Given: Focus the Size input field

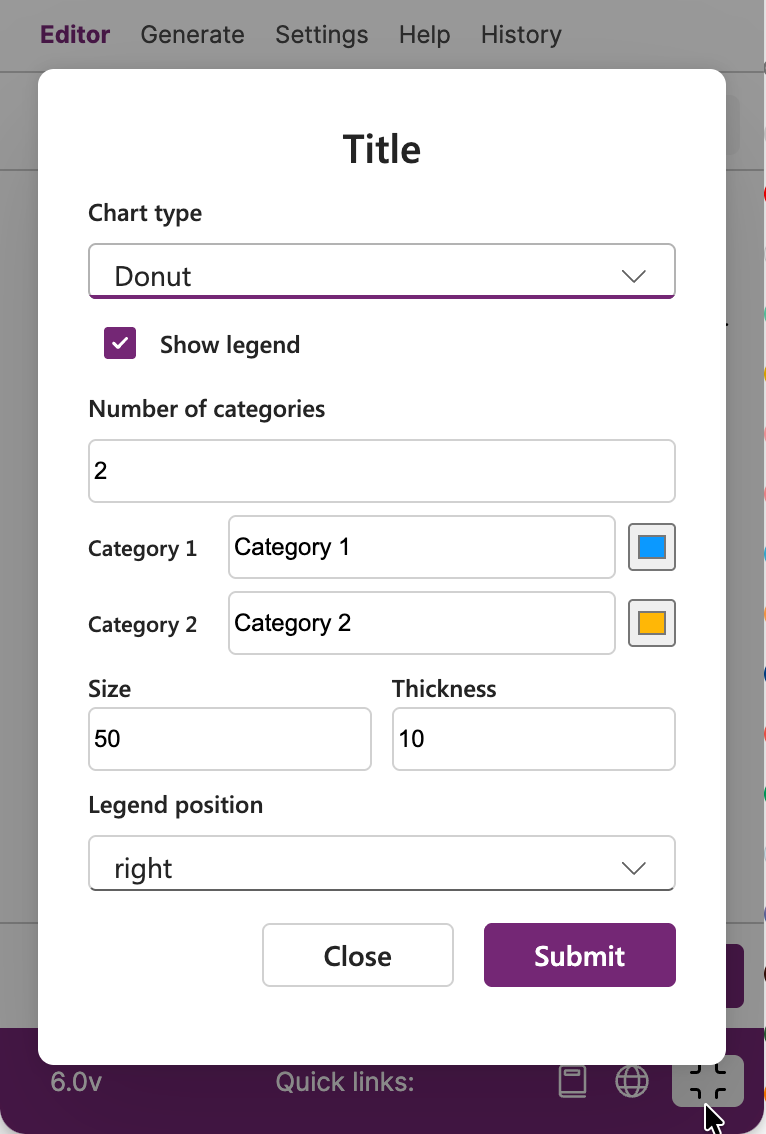Looking at the screenshot, I should (230, 739).
